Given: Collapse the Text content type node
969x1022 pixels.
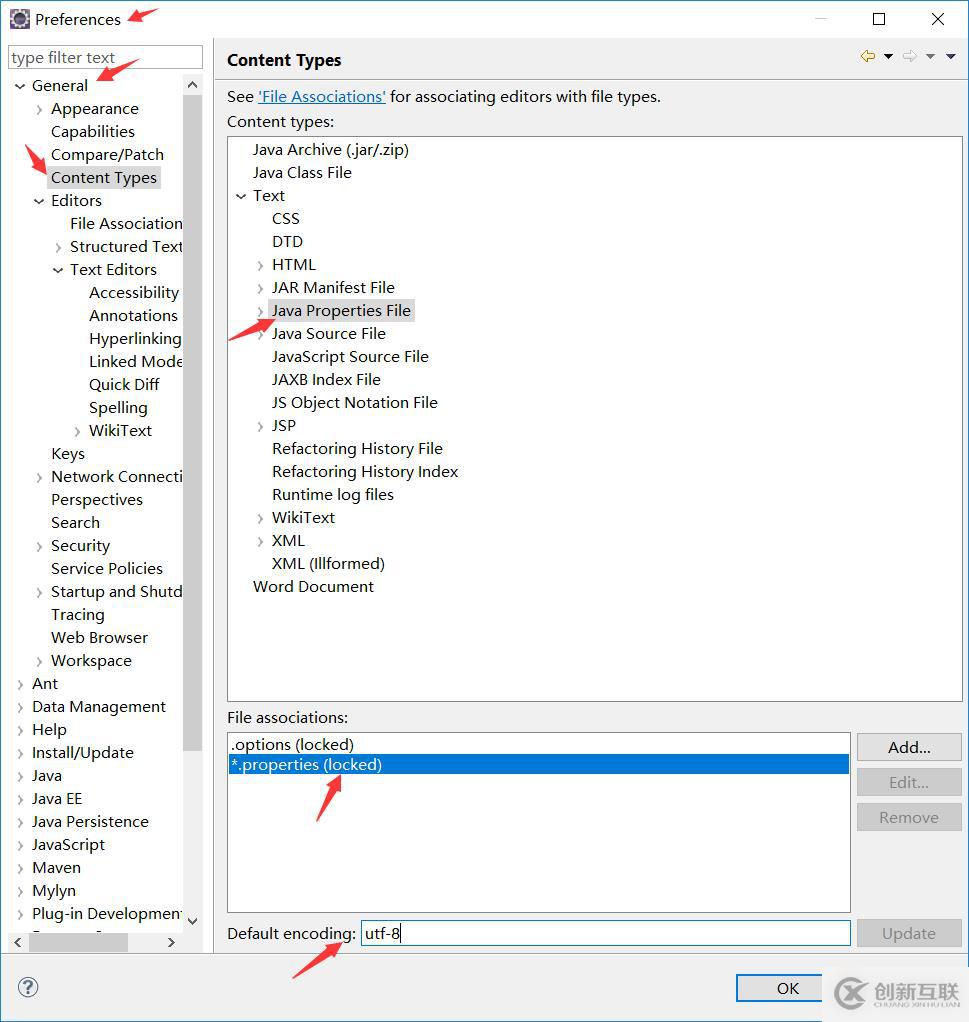Looking at the screenshot, I should (x=241, y=196).
